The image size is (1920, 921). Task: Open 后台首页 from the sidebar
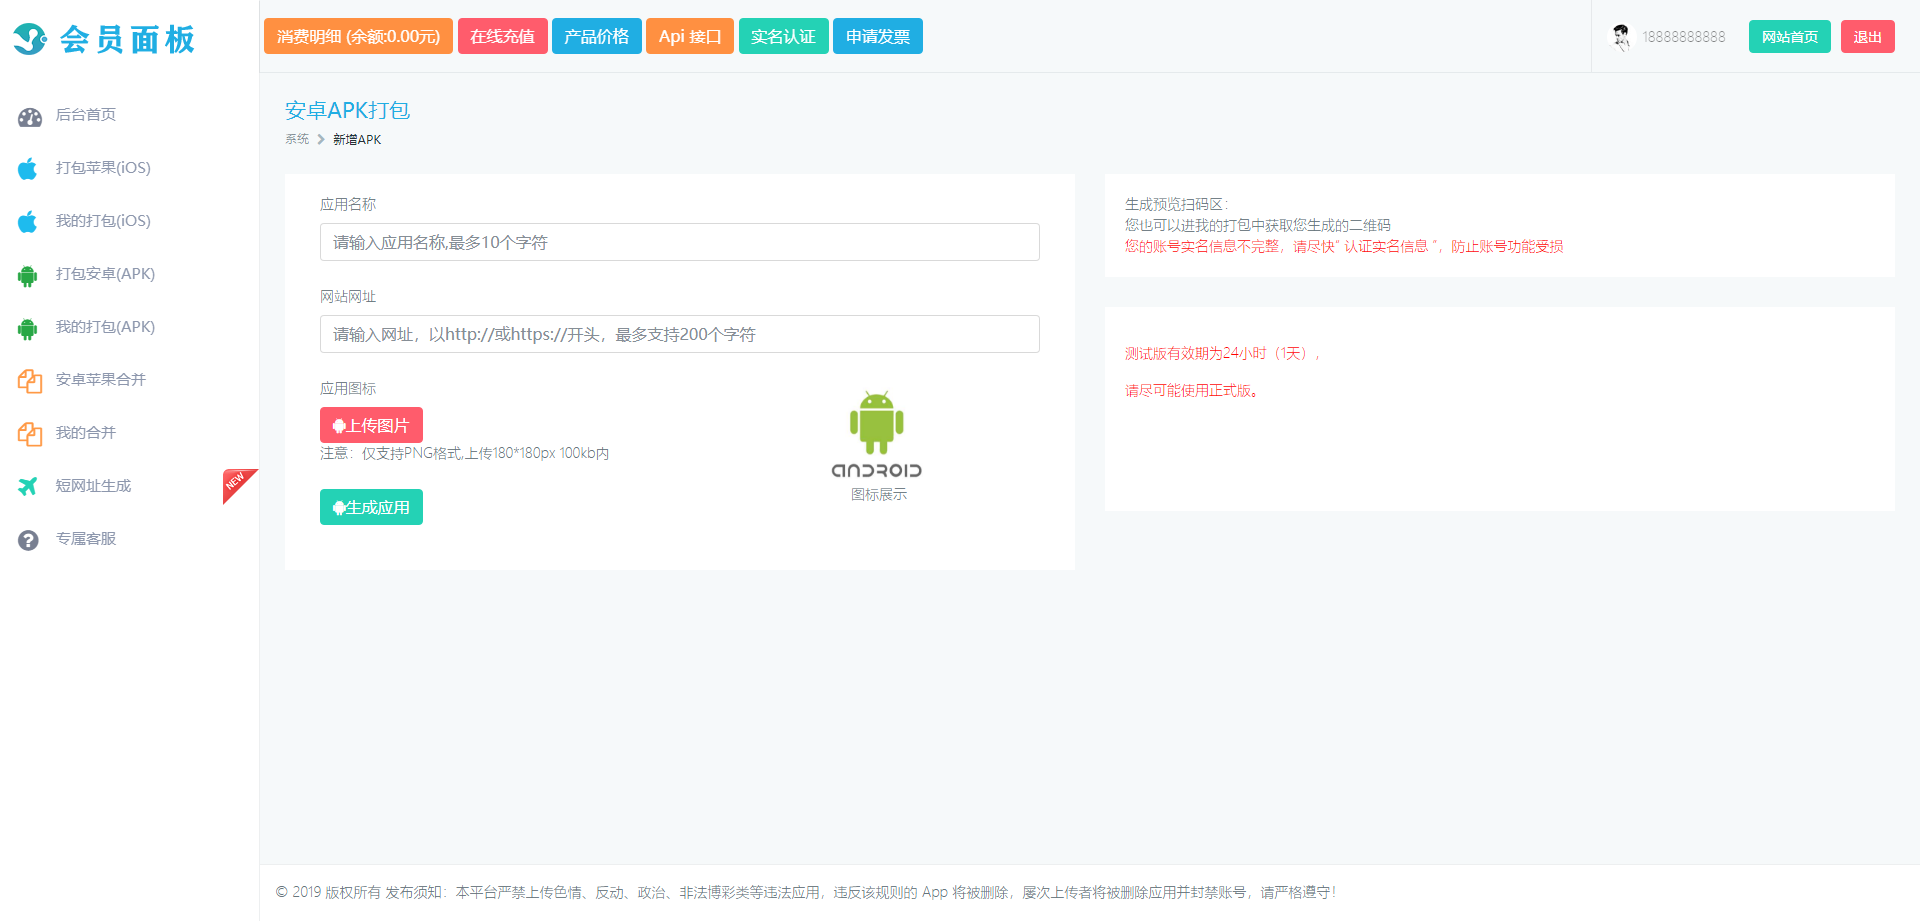[90, 115]
